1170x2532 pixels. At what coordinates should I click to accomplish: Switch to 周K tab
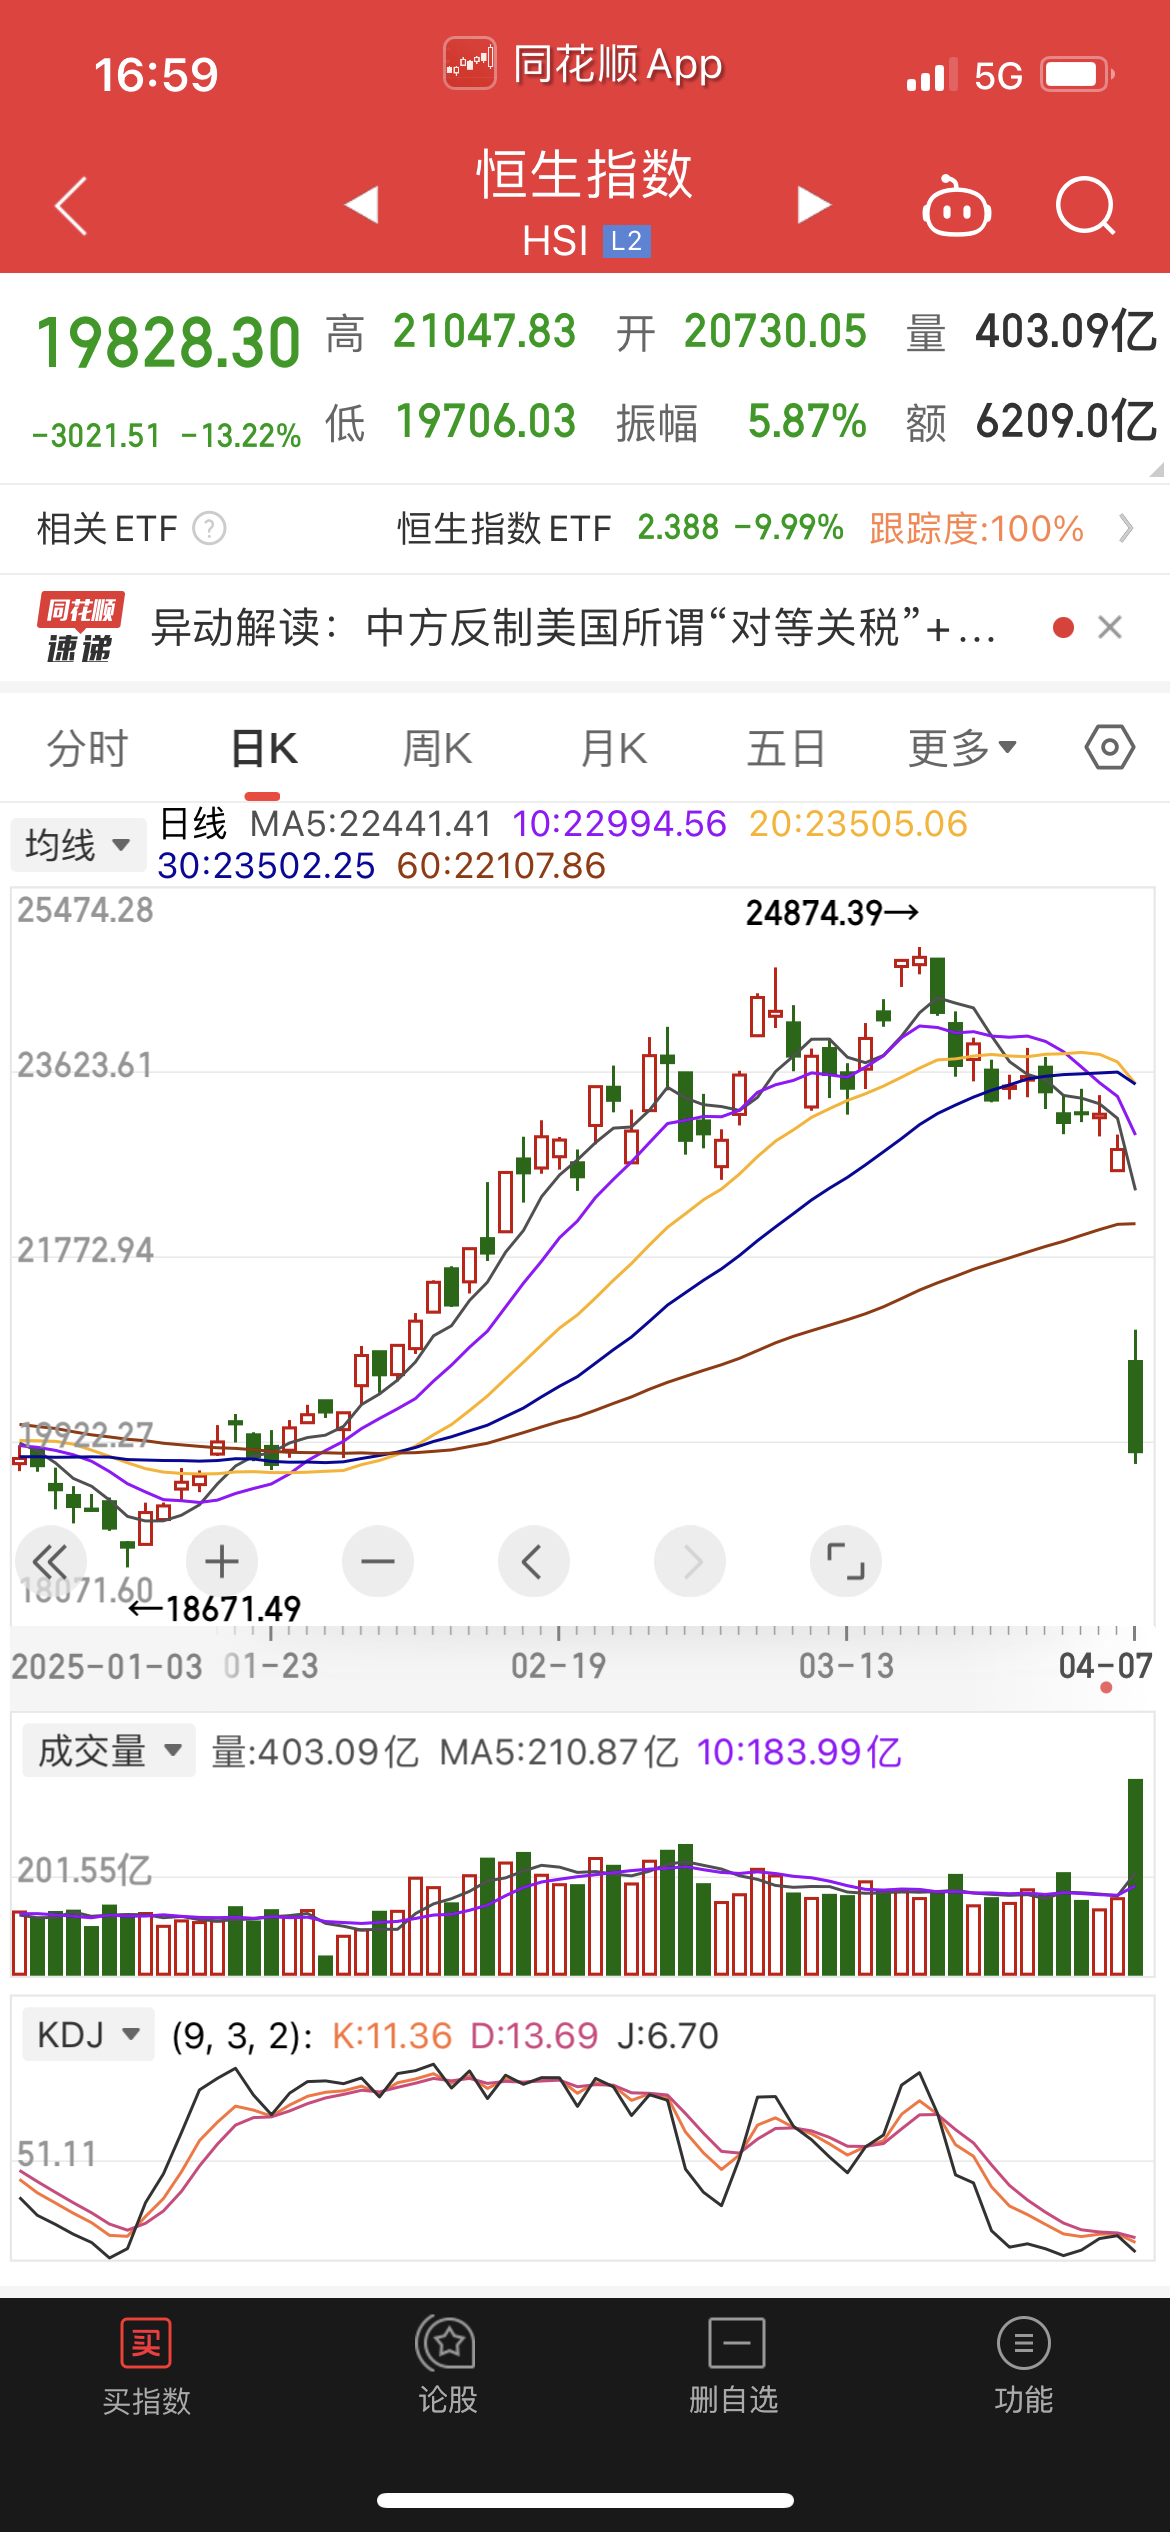(x=437, y=748)
